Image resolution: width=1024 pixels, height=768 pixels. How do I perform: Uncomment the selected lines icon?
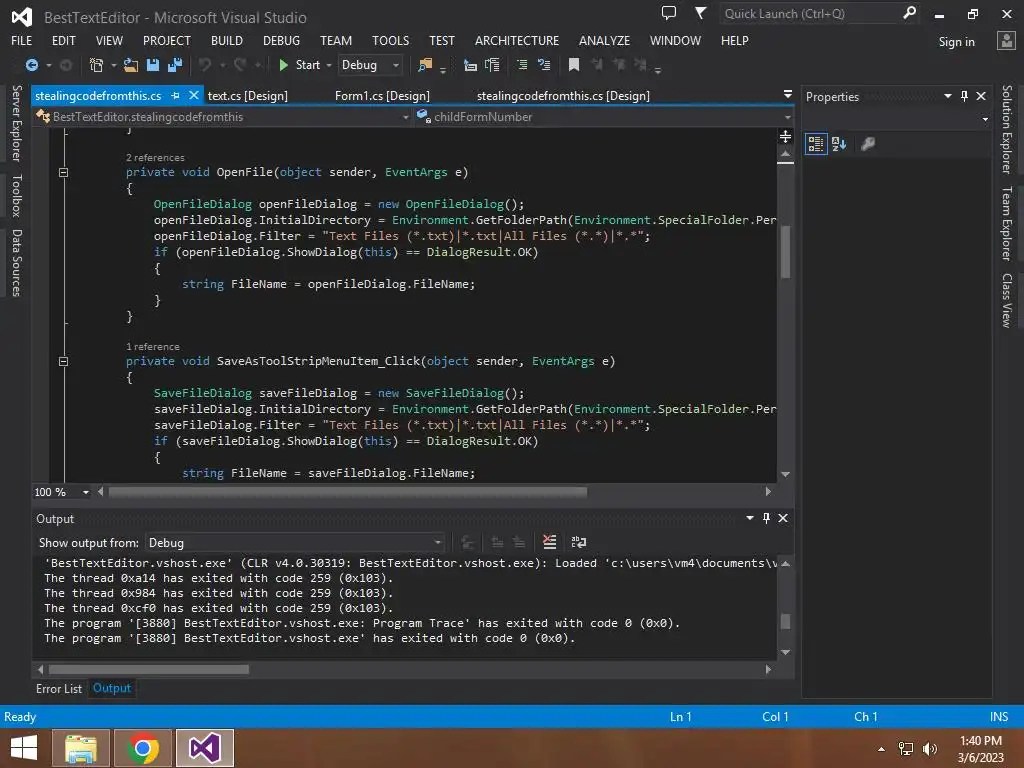544,65
